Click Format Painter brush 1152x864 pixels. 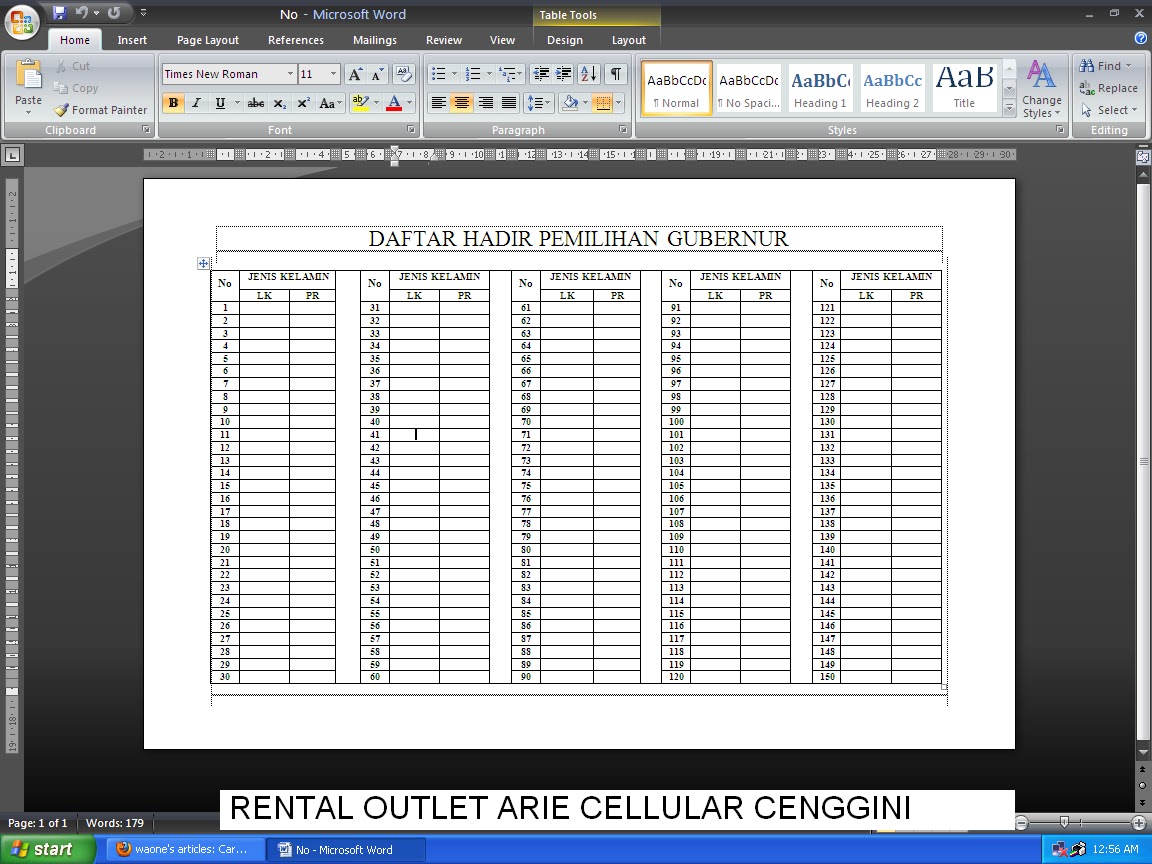(x=101, y=110)
